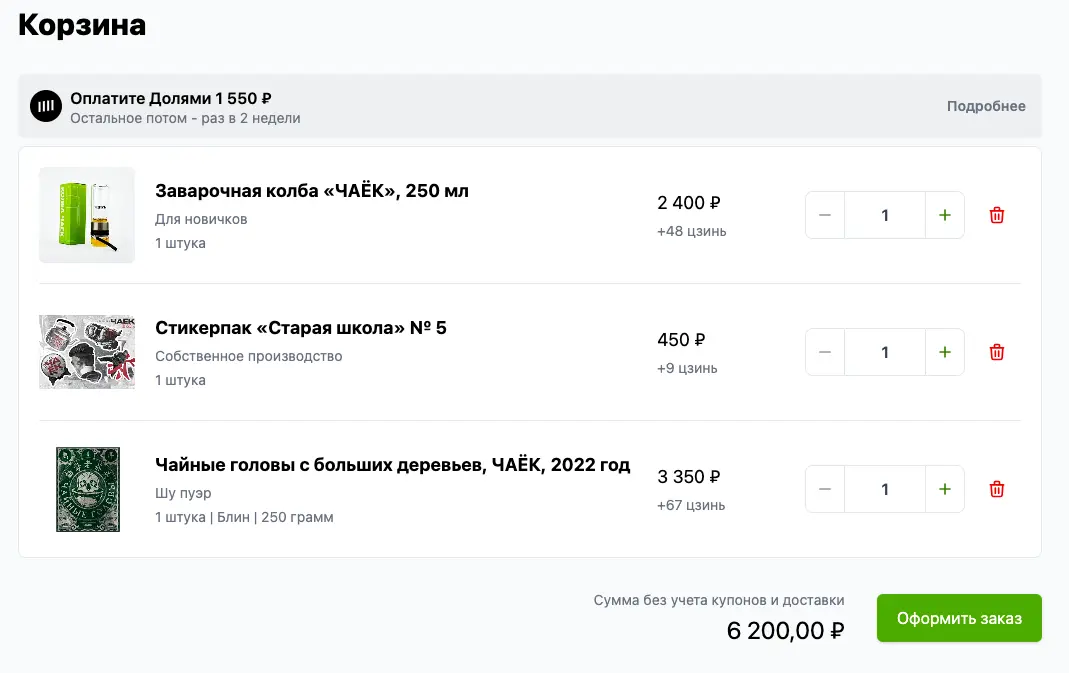The image size is (1069, 673).
Task: Decrease Заварочная колба quantity by one
Action: pos(824,214)
